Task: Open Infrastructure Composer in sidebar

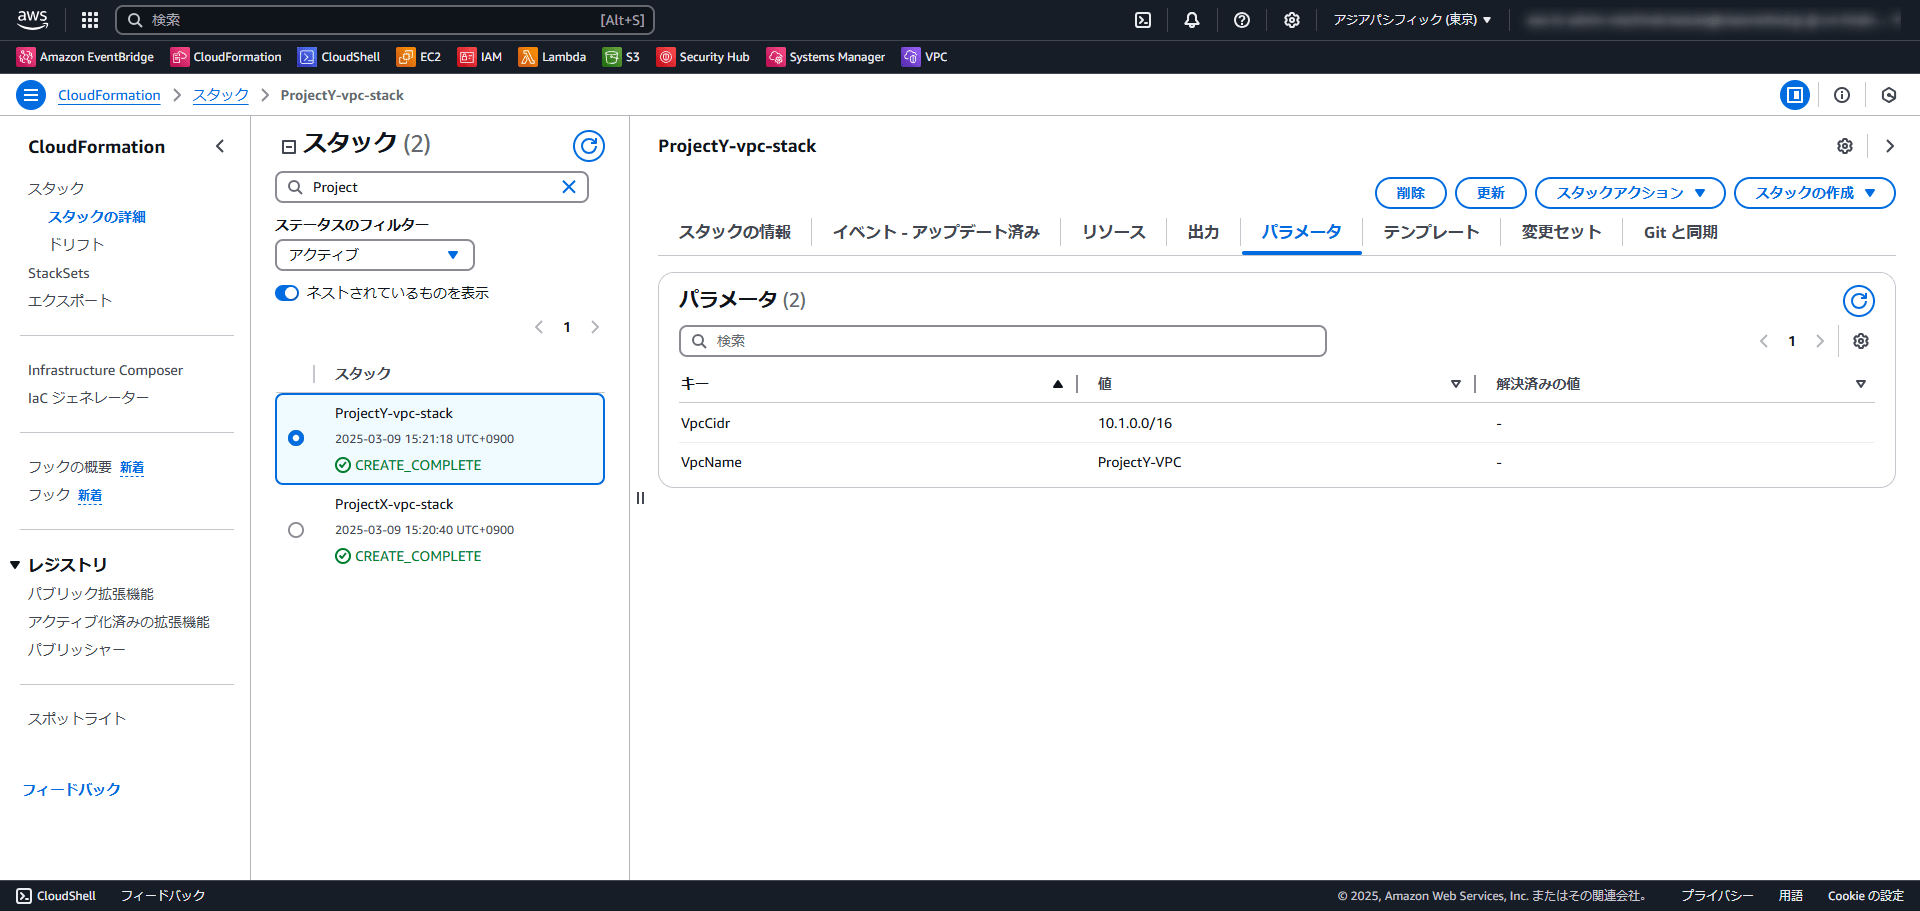Action: click(105, 370)
